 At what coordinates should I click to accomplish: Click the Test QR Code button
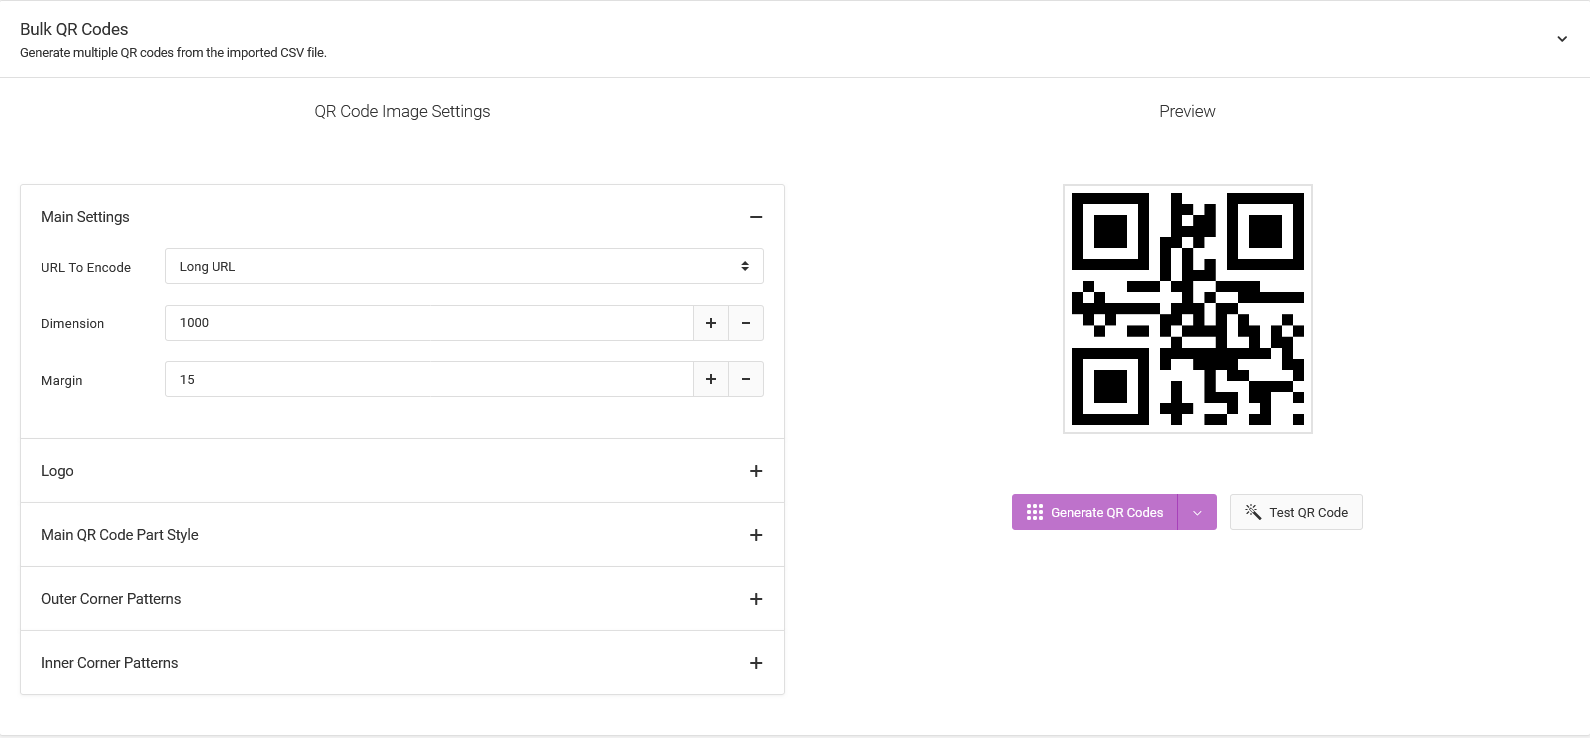[x=1296, y=512]
